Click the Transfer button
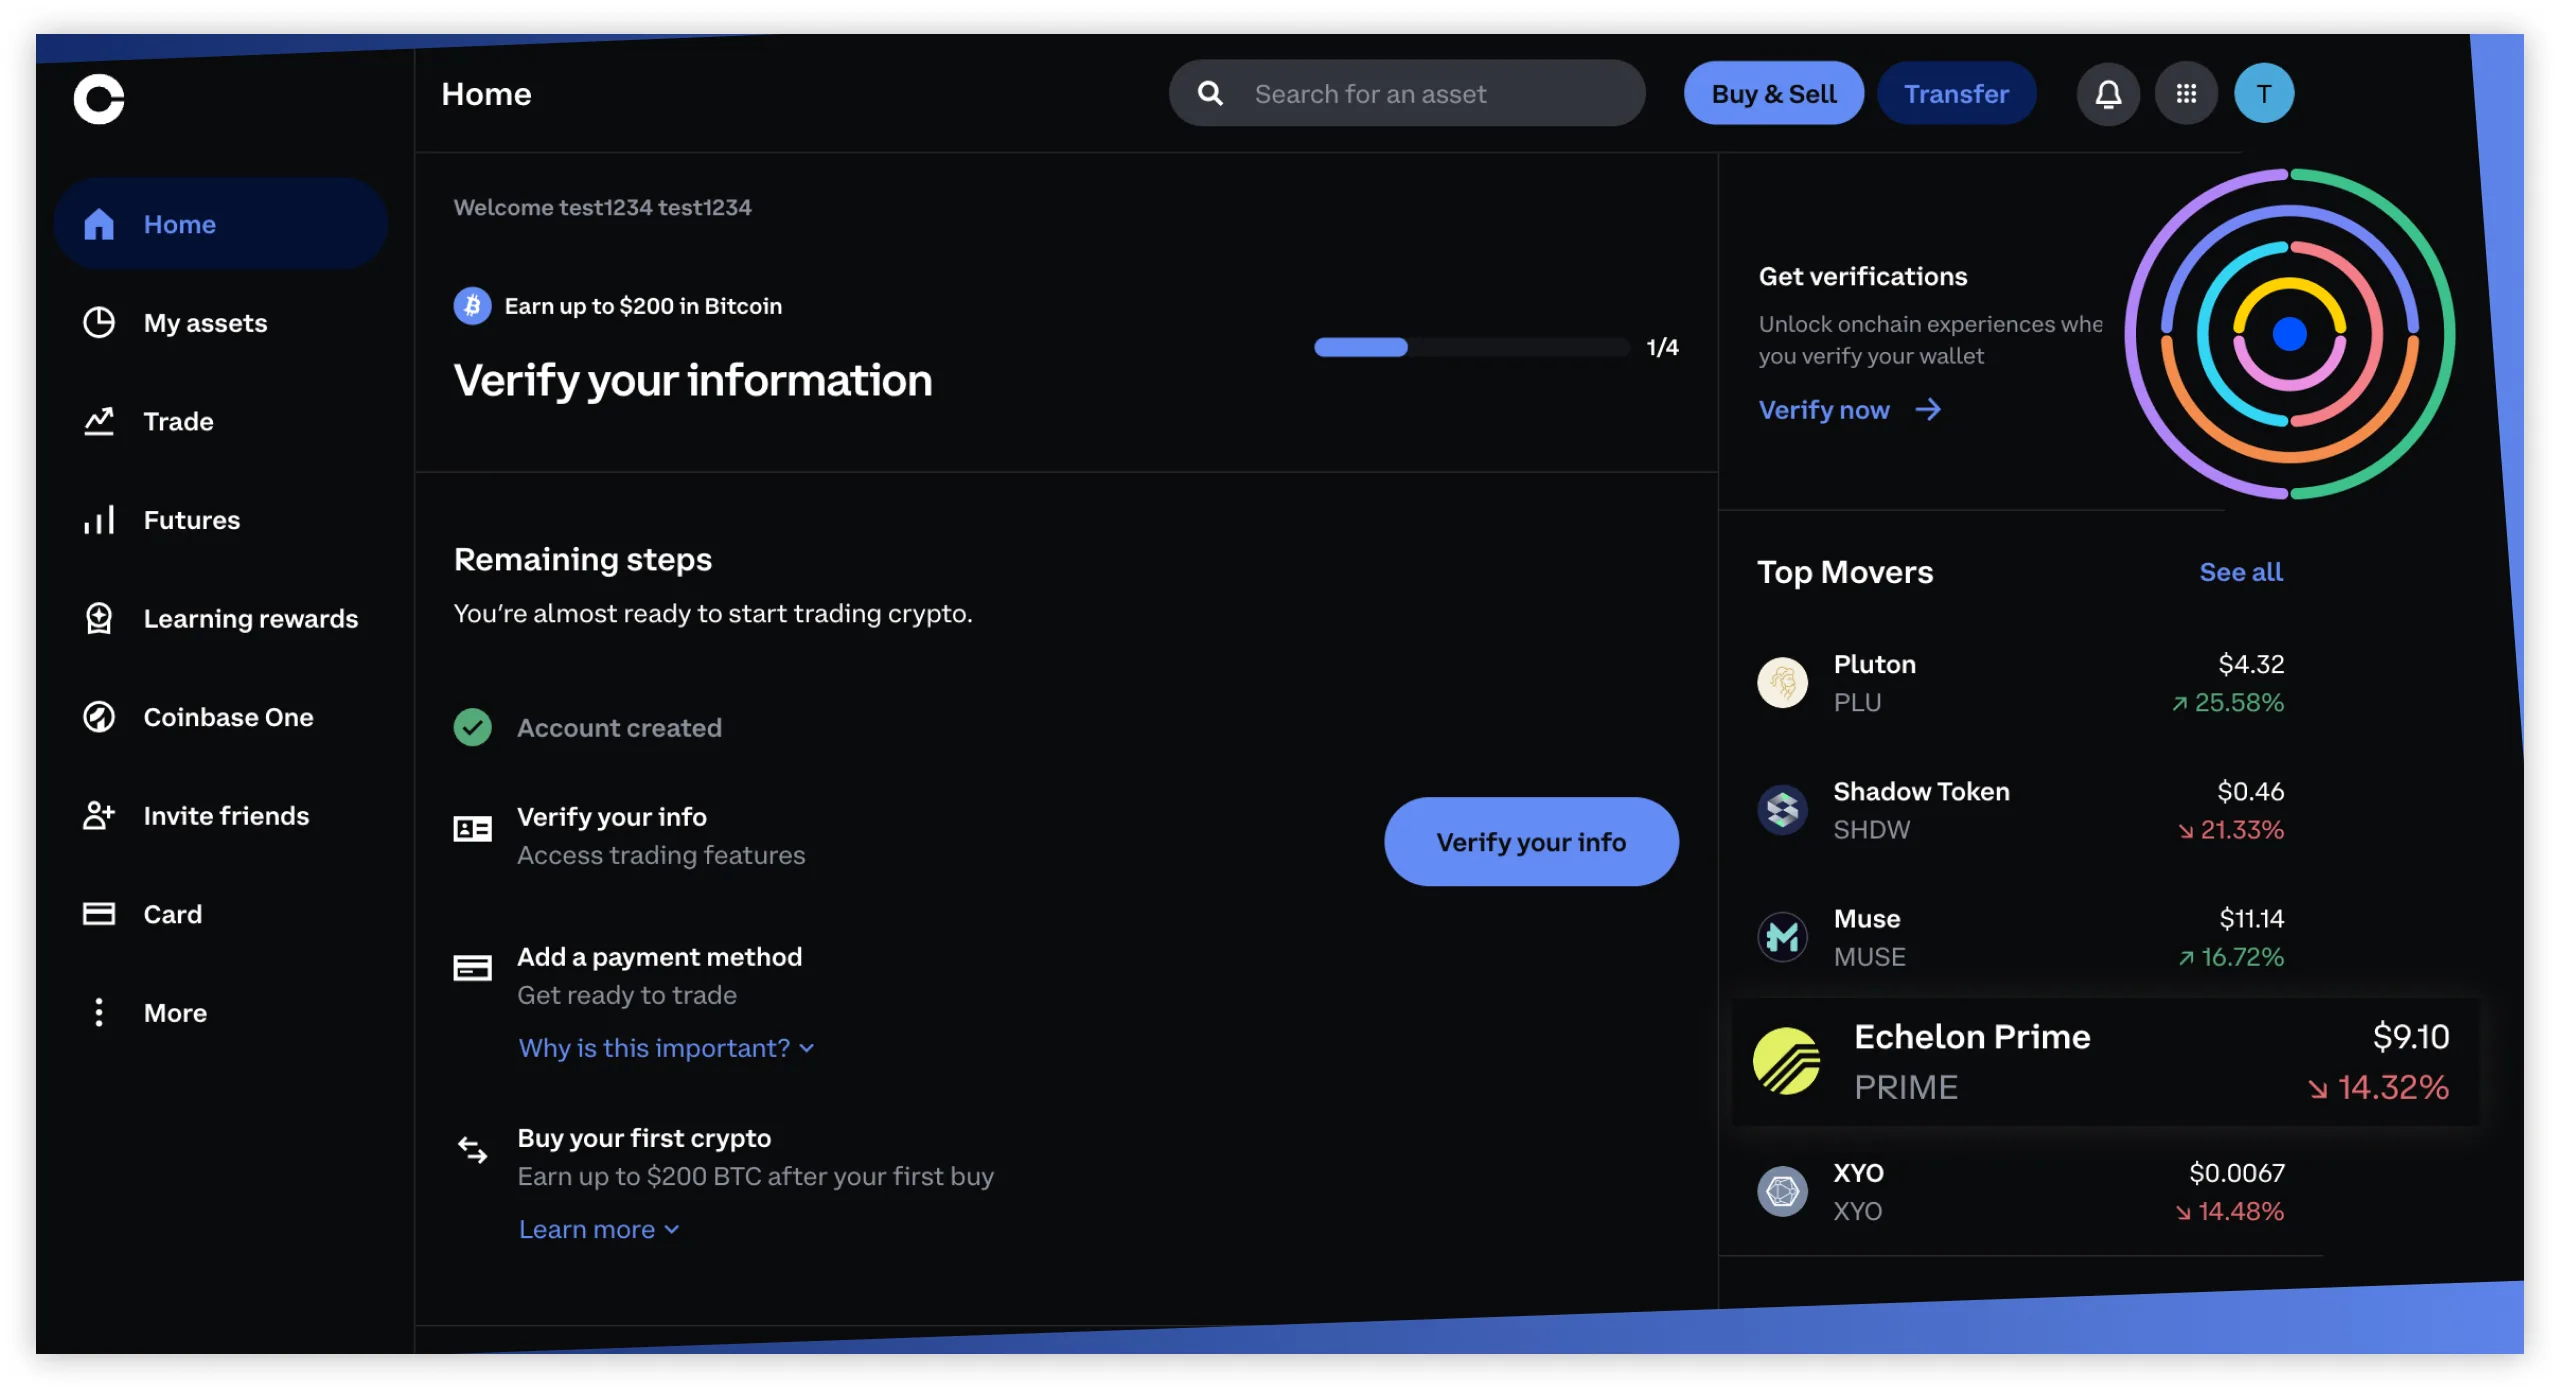This screenshot has height=1391, width=2560. click(x=1956, y=93)
